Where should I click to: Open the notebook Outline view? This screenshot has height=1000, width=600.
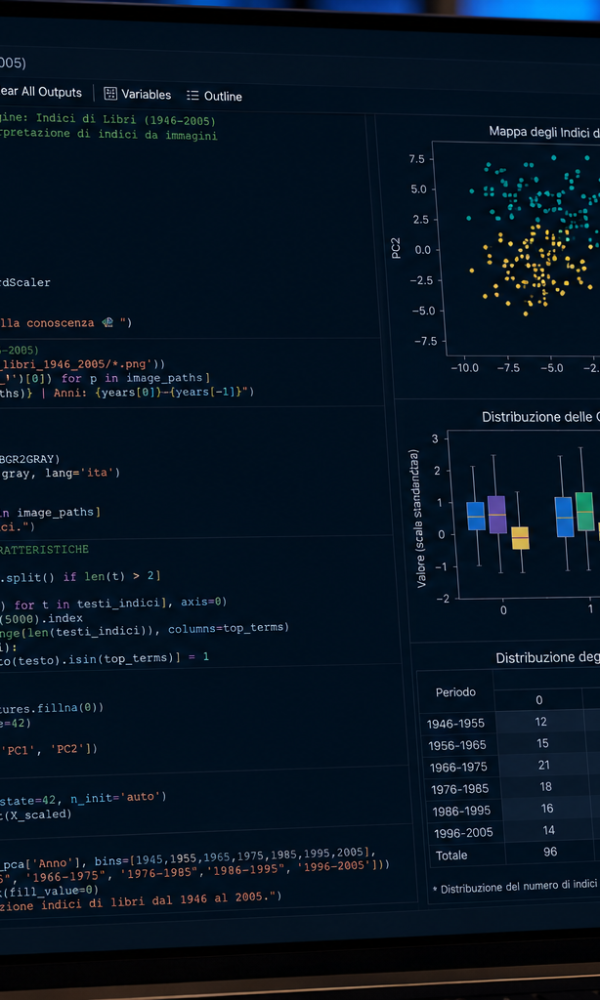coord(214,96)
